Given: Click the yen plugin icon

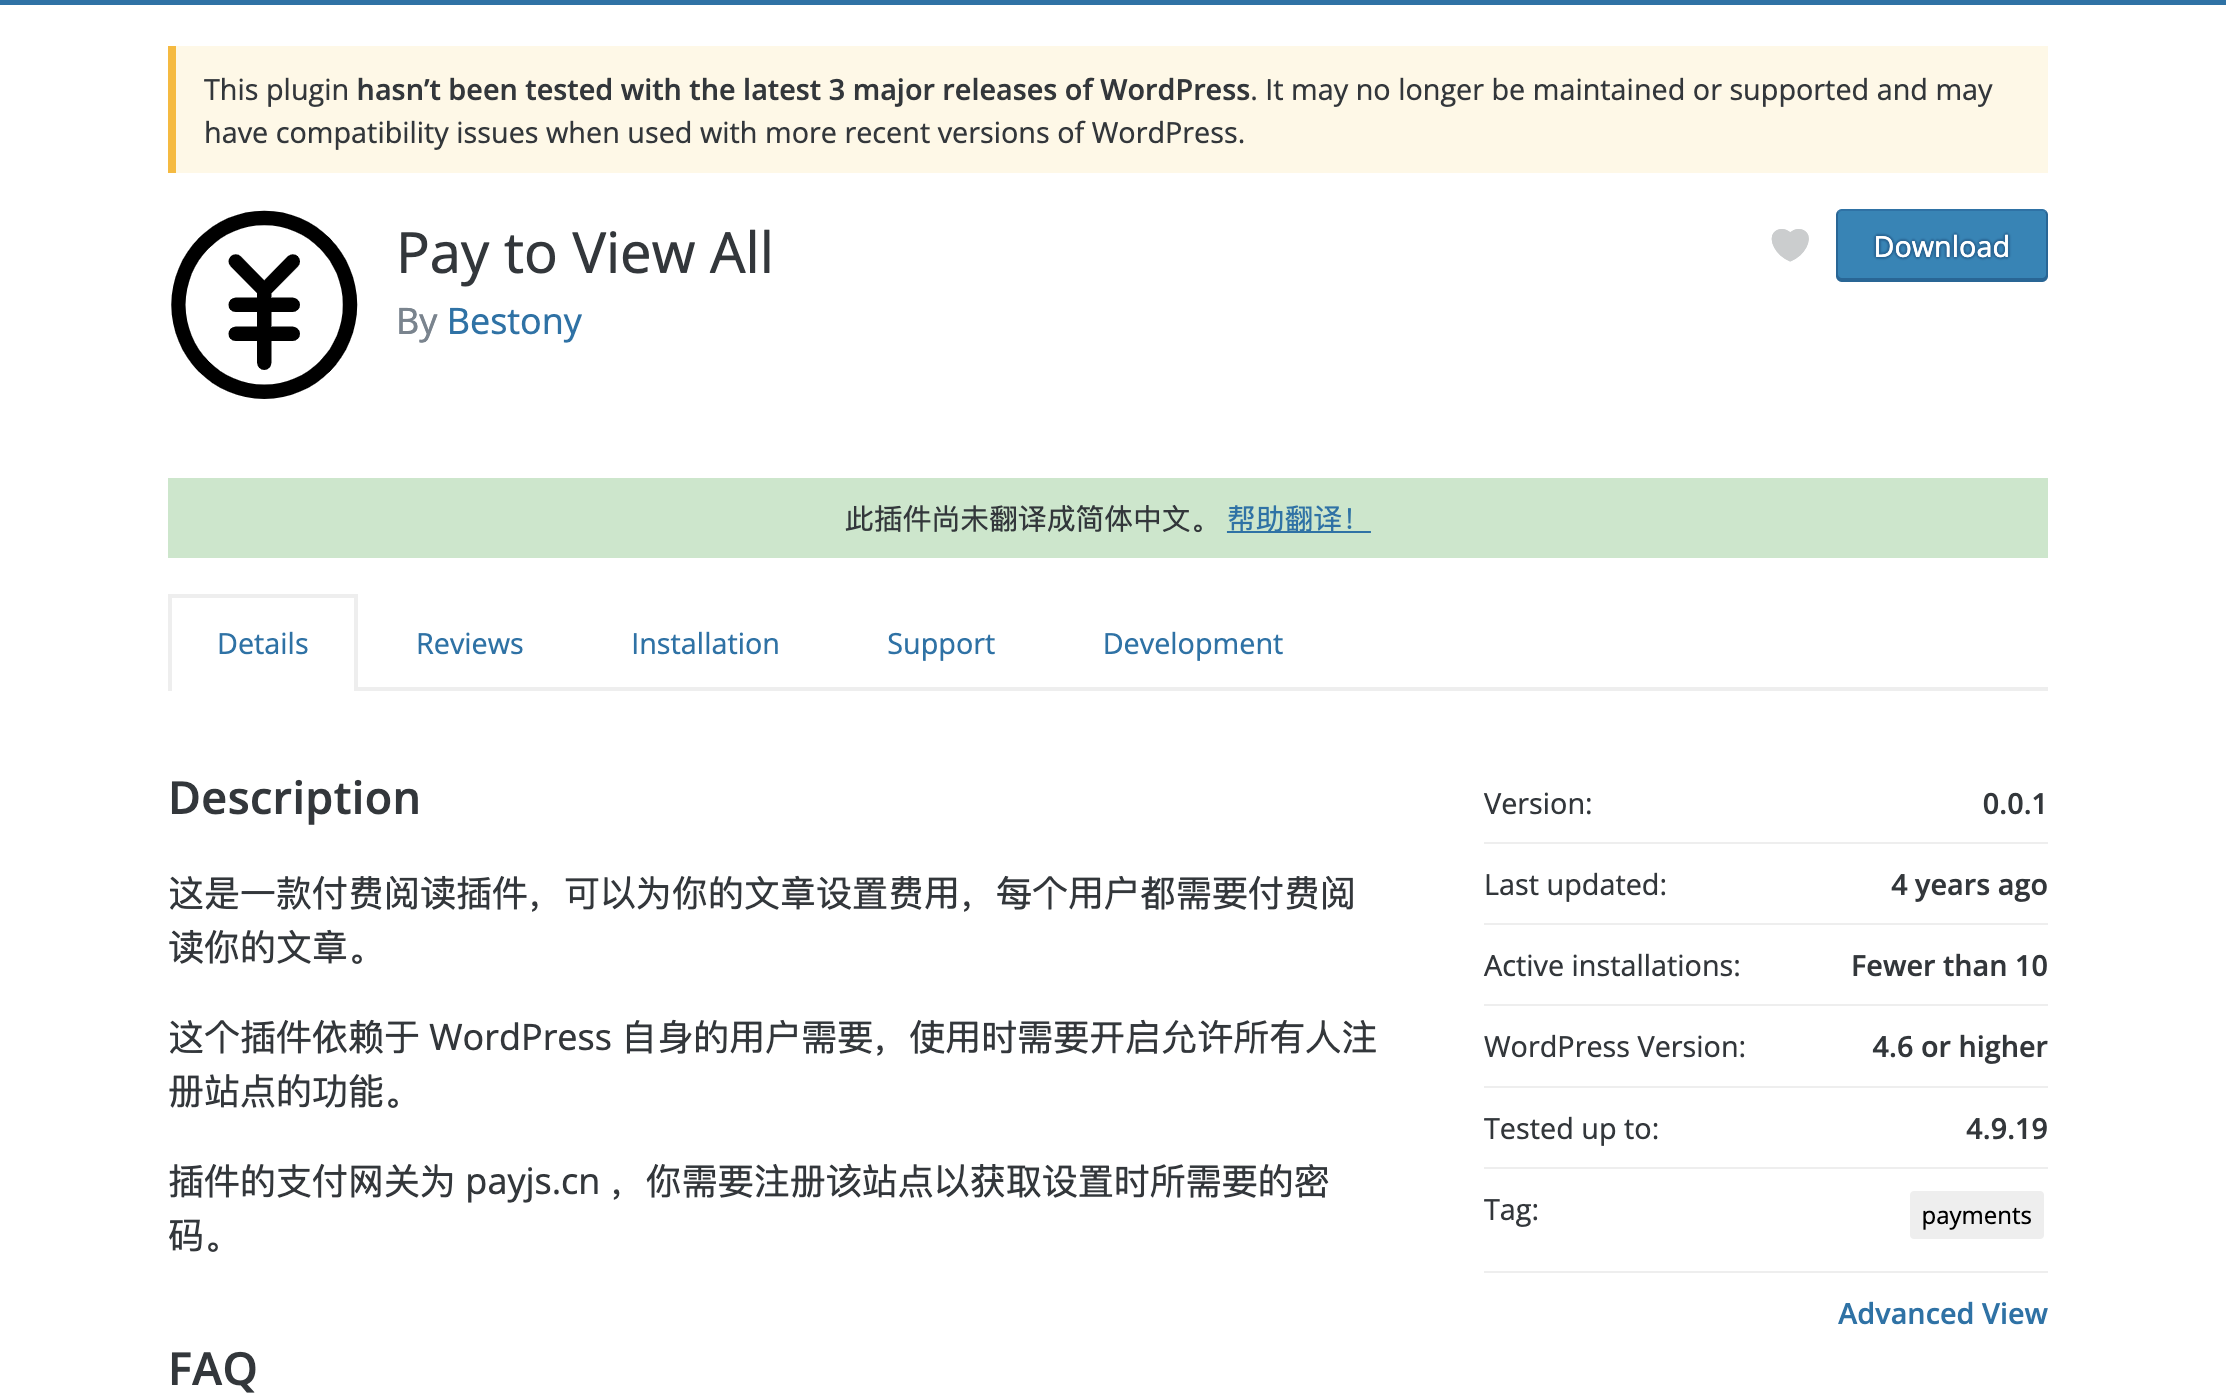Looking at the screenshot, I should [x=264, y=305].
